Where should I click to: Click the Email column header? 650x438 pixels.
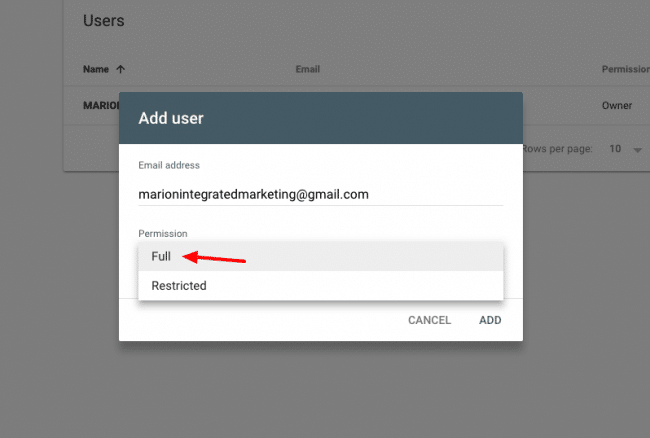pyautogui.click(x=307, y=70)
